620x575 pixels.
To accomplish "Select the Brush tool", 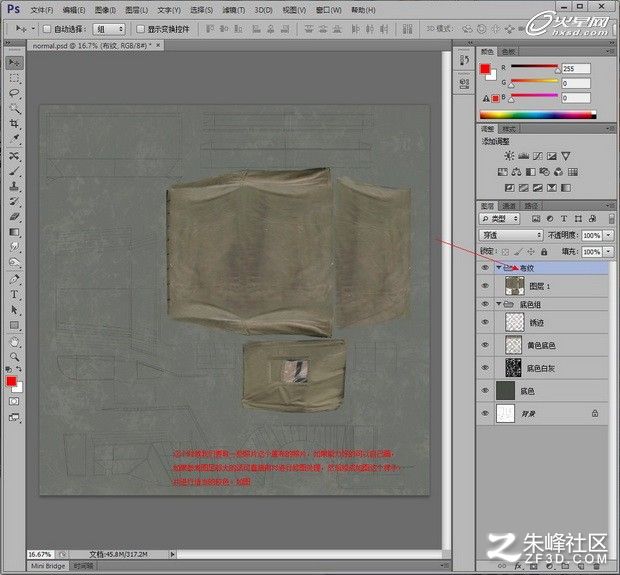I will [x=14, y=171].
